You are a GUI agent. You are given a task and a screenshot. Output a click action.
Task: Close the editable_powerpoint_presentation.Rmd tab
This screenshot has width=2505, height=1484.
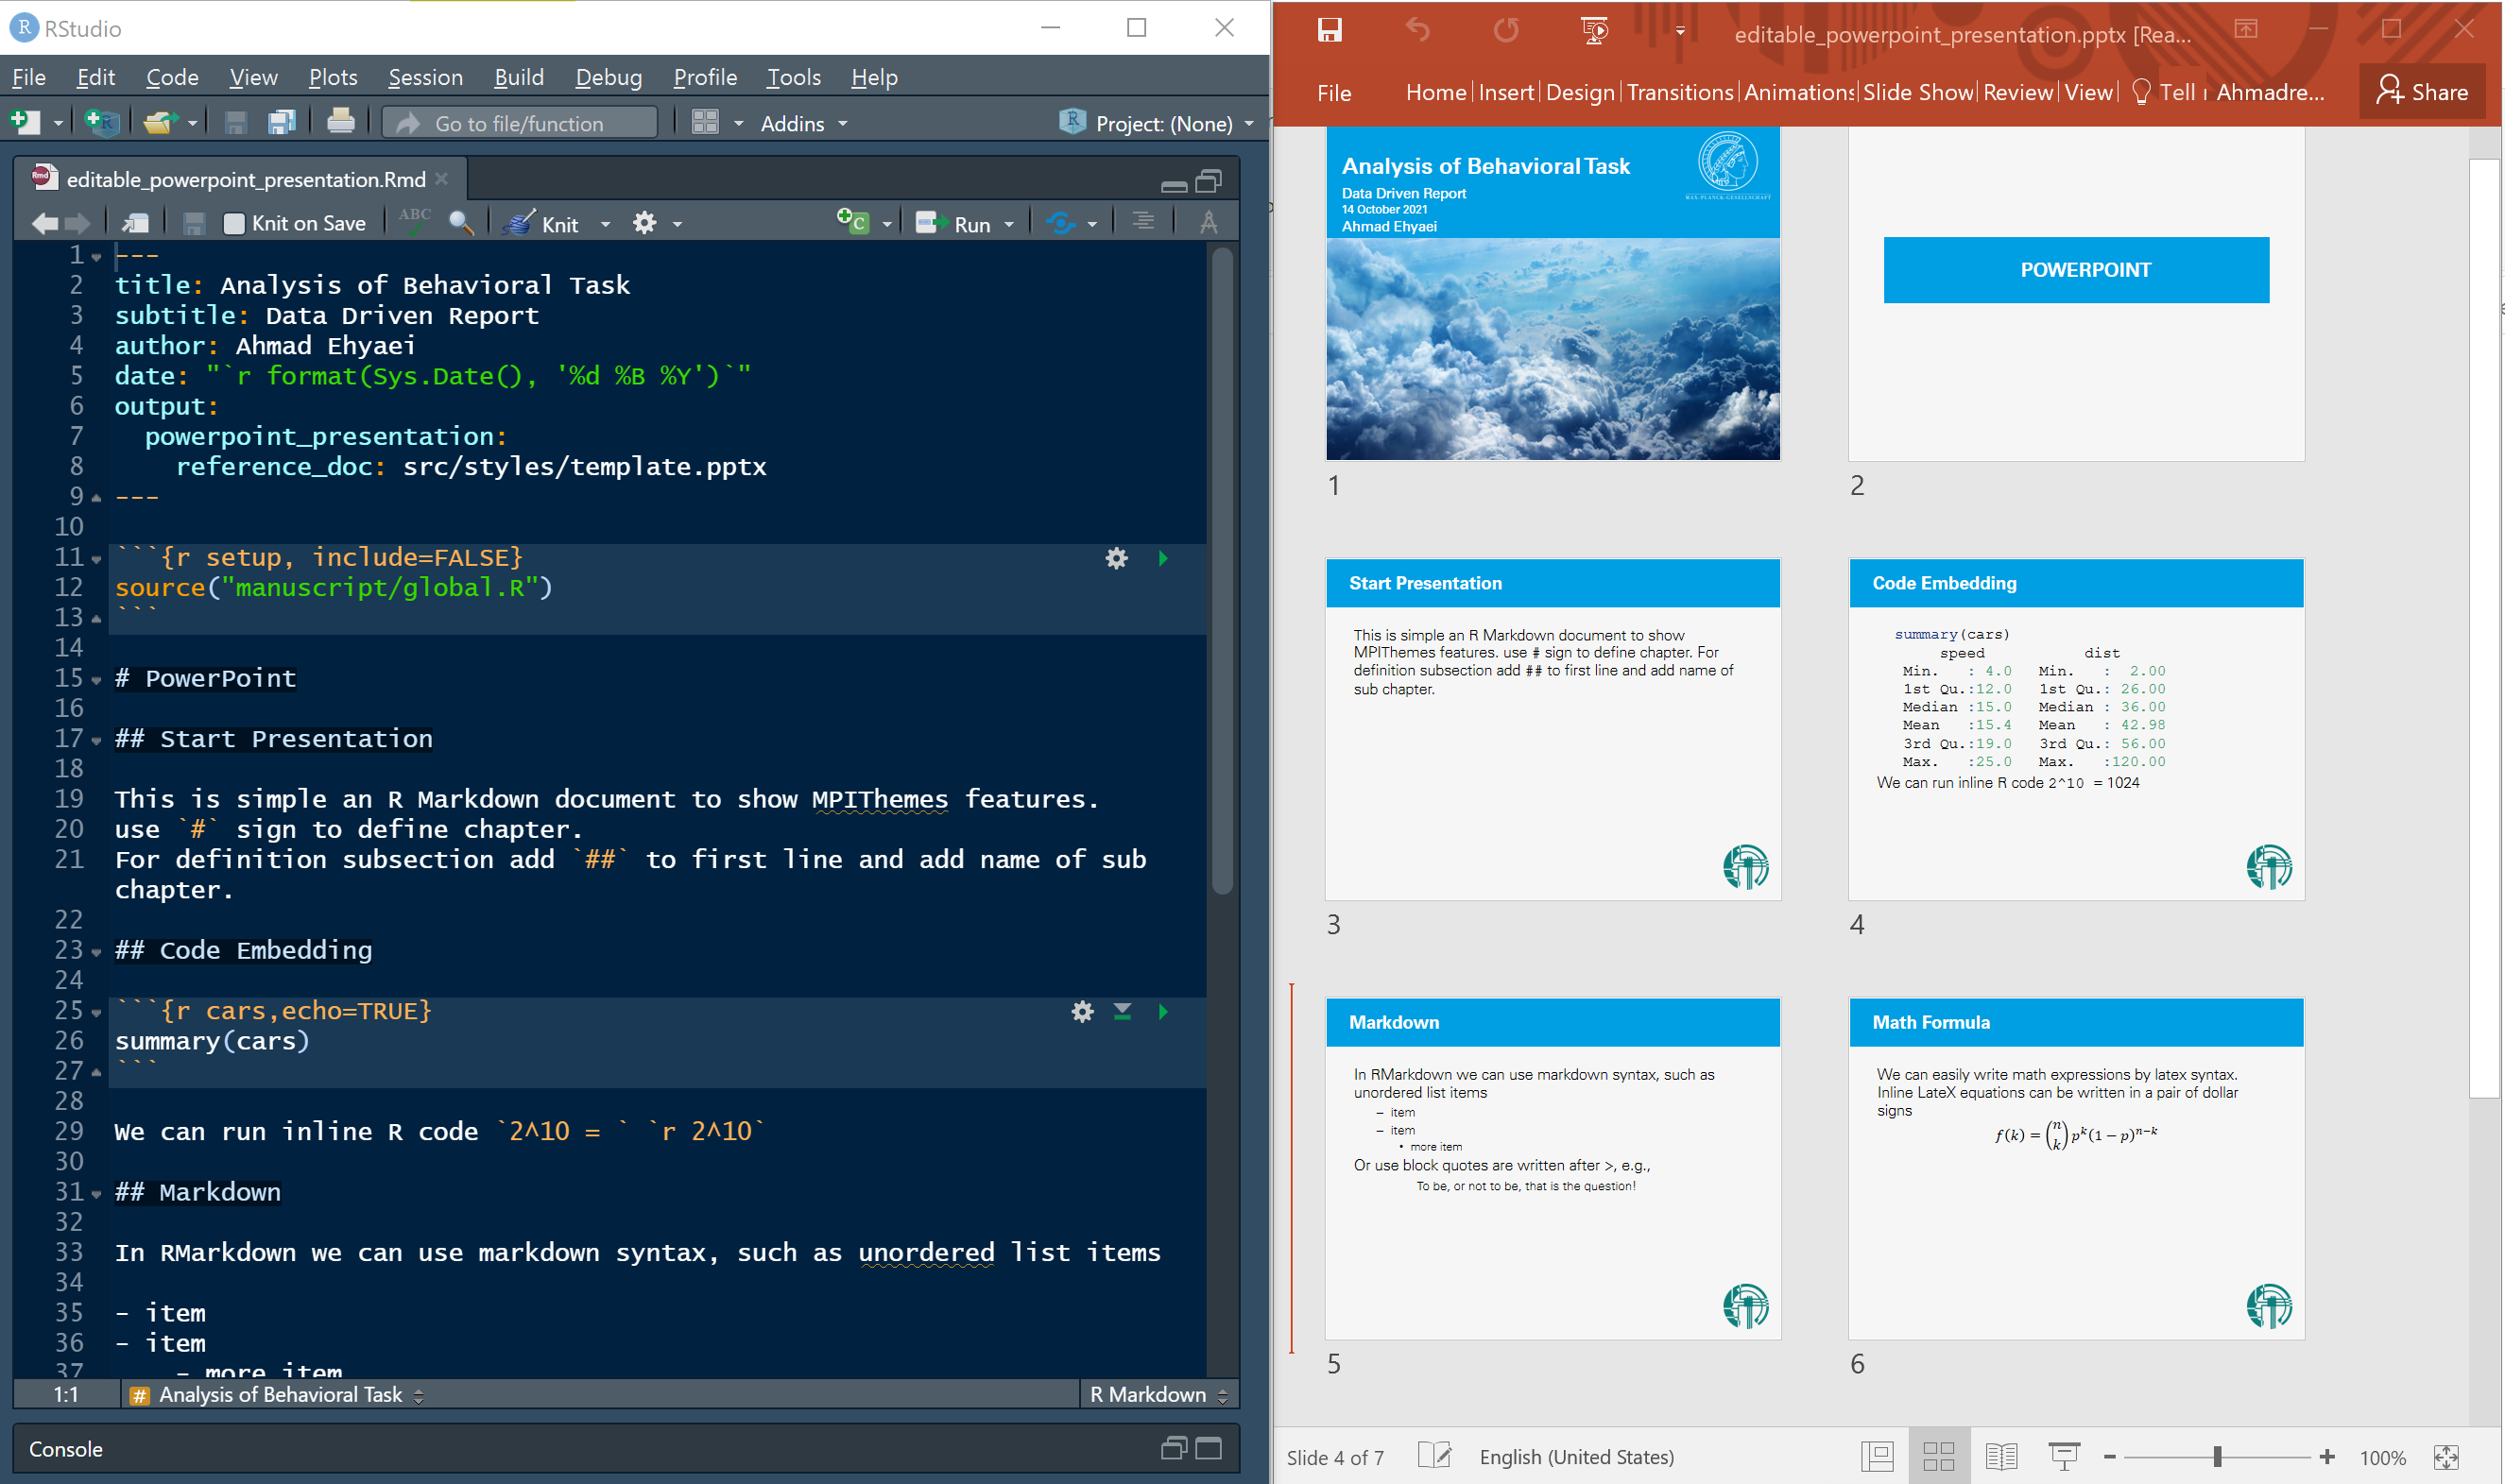[442, 178]
